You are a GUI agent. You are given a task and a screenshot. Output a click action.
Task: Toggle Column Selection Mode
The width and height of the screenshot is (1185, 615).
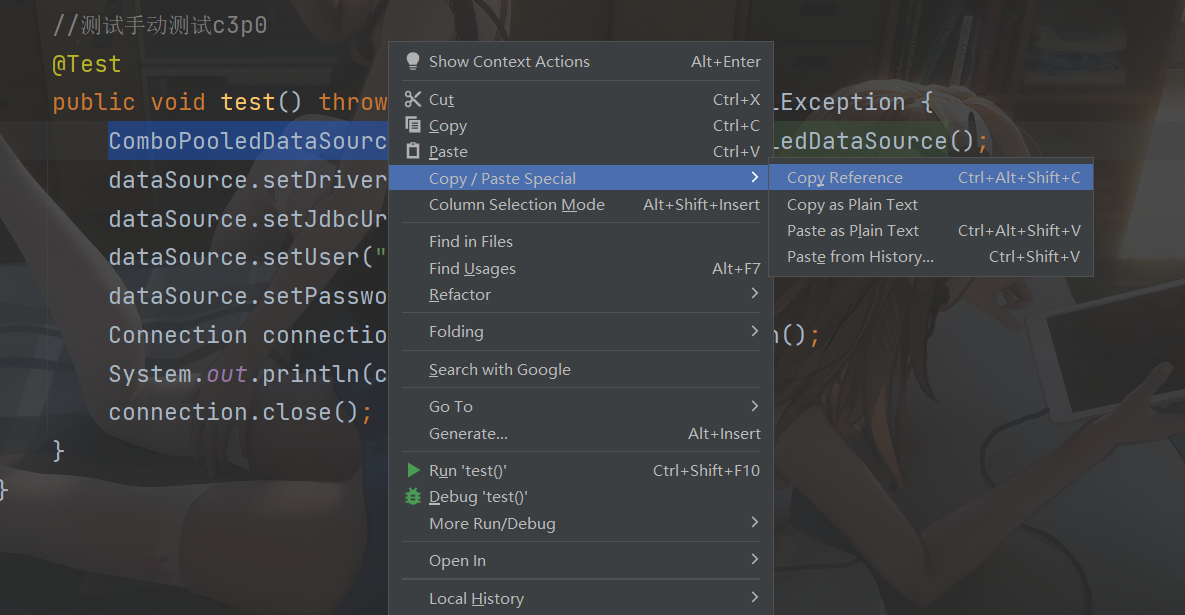pos(516,204)
